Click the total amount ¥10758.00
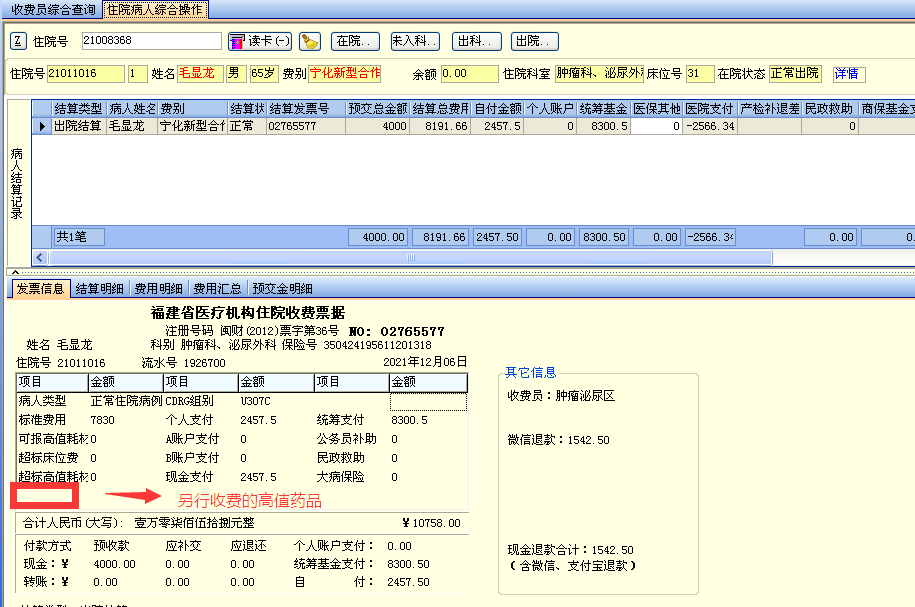The width and height of the screenshot is (915, 607). (x=431, y=523)
